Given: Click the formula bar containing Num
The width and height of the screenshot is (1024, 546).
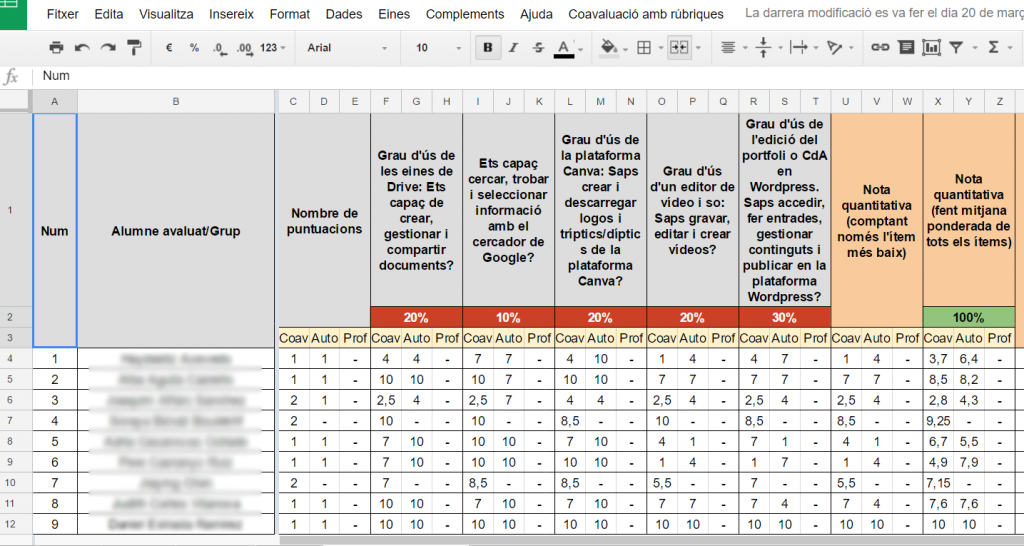Looking at the screenshot, I should point(500,76).
